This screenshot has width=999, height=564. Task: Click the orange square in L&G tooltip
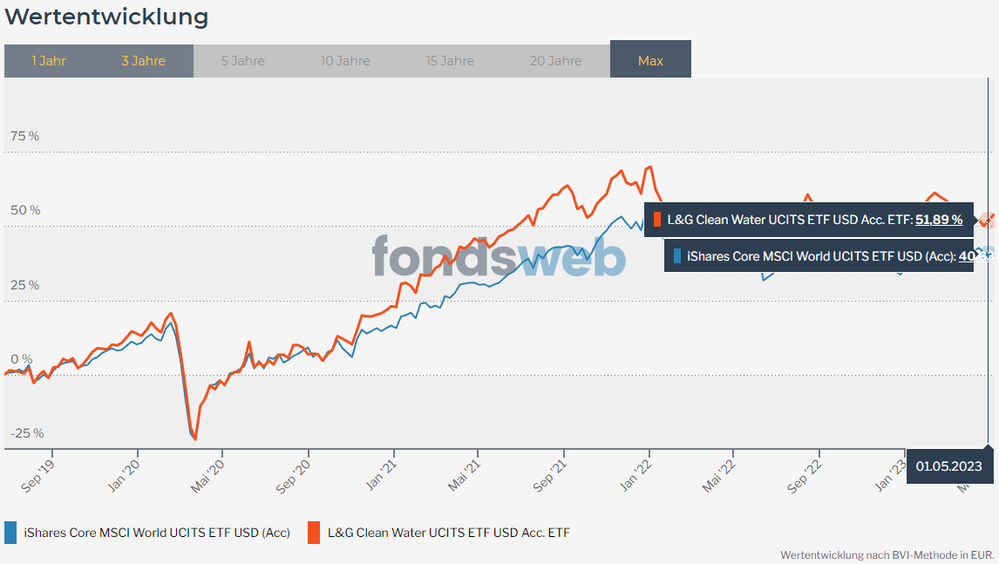coord(658,219)
